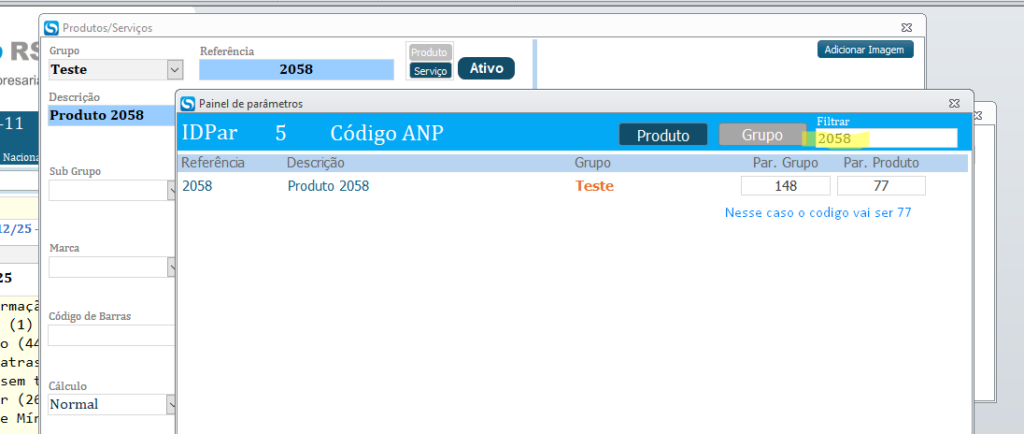This screenshot has height=434, width=1024.
Task: Click the Descrição field Produto 2058
Action: pyautogui.click(x=112, y=116)
